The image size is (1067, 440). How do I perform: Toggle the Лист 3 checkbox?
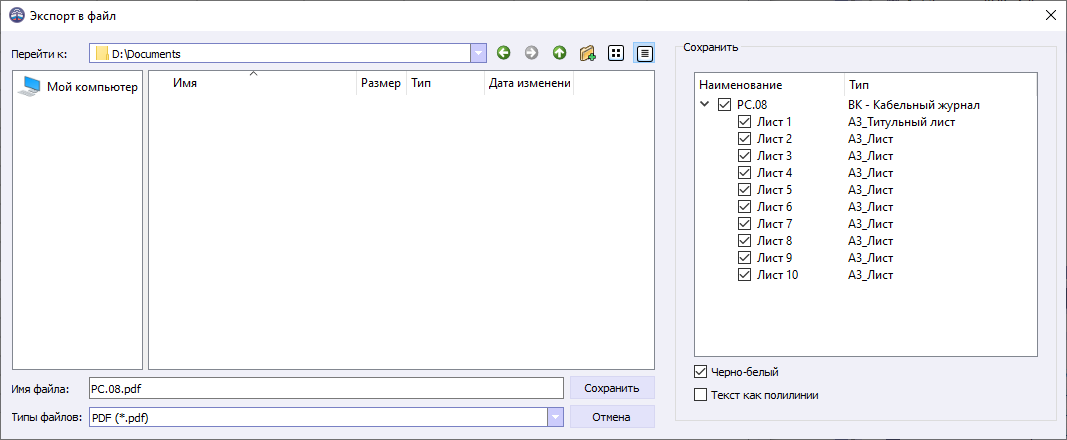tap(744, 156)
